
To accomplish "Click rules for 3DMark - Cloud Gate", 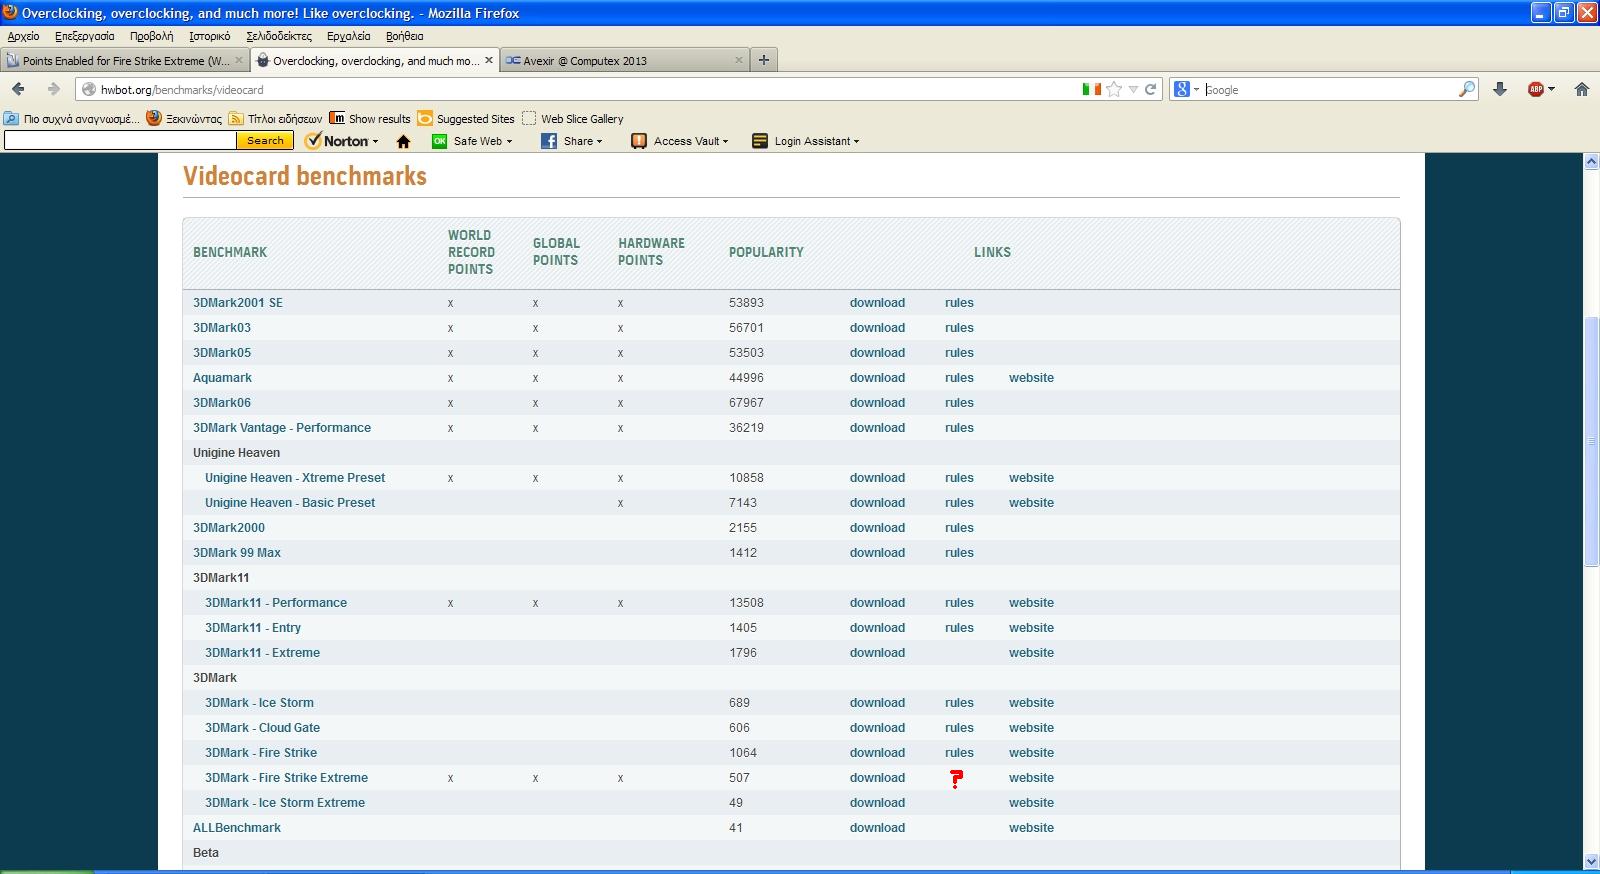I will point(959,728).
